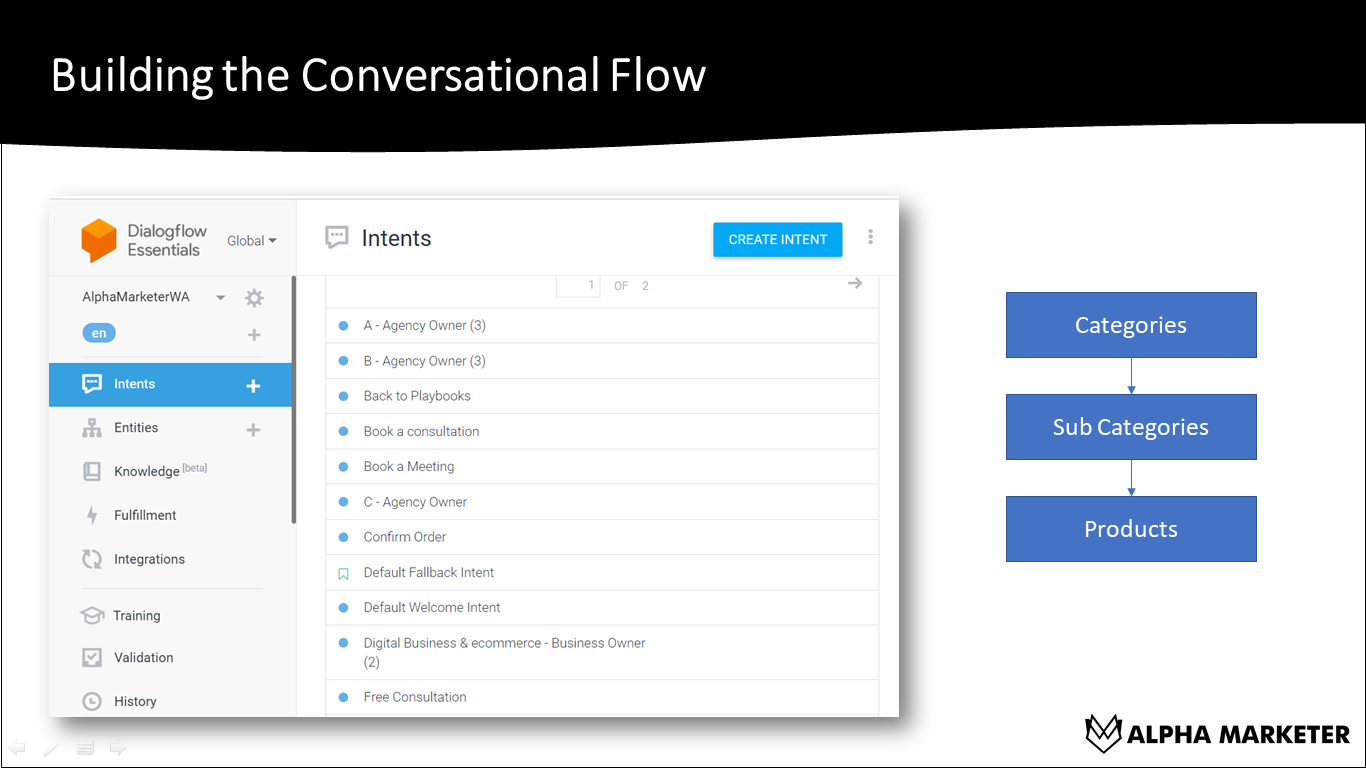Open the Training menu item
The height and width of the screenshot is (768, 1366).
[x=136, y=616]
